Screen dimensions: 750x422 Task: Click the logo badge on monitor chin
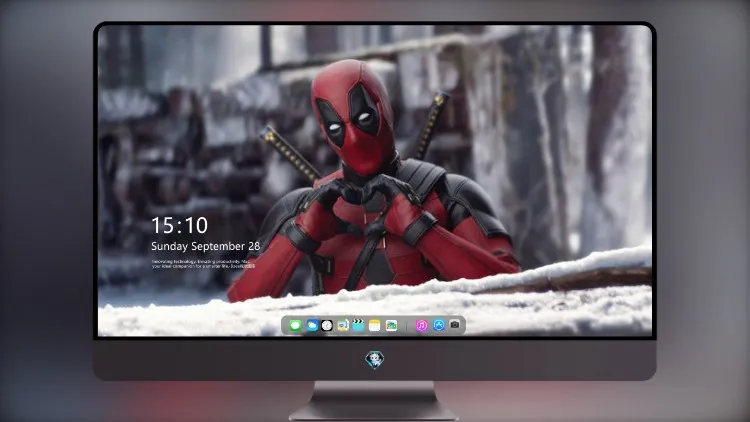pos(375,360)
